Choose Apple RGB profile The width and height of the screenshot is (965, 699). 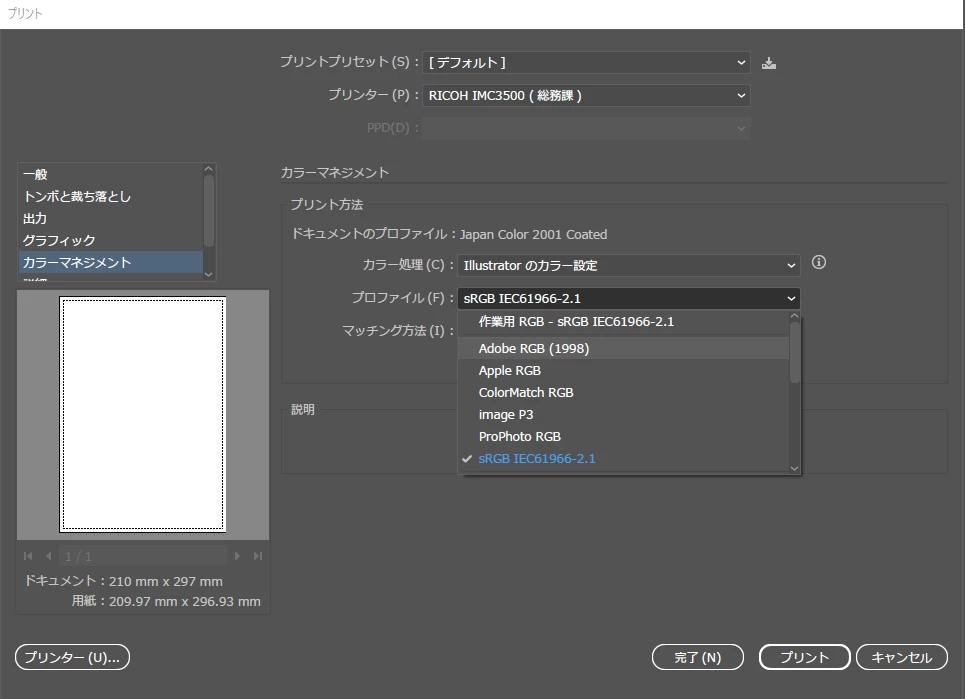(x=623, y=370)
